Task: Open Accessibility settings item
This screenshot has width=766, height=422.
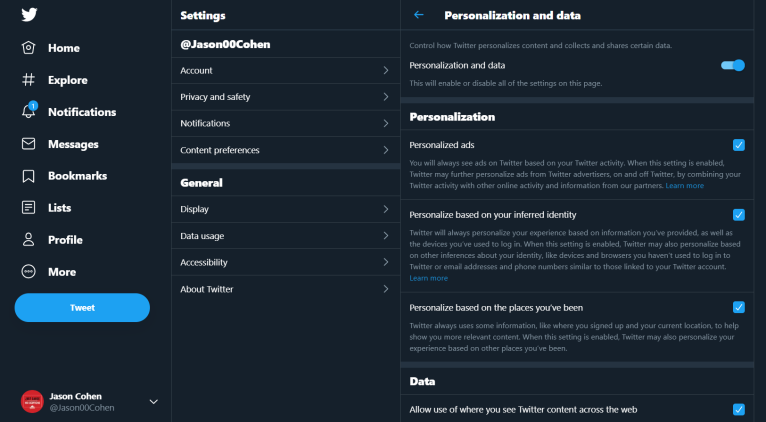Action: [x=286, y=262]
